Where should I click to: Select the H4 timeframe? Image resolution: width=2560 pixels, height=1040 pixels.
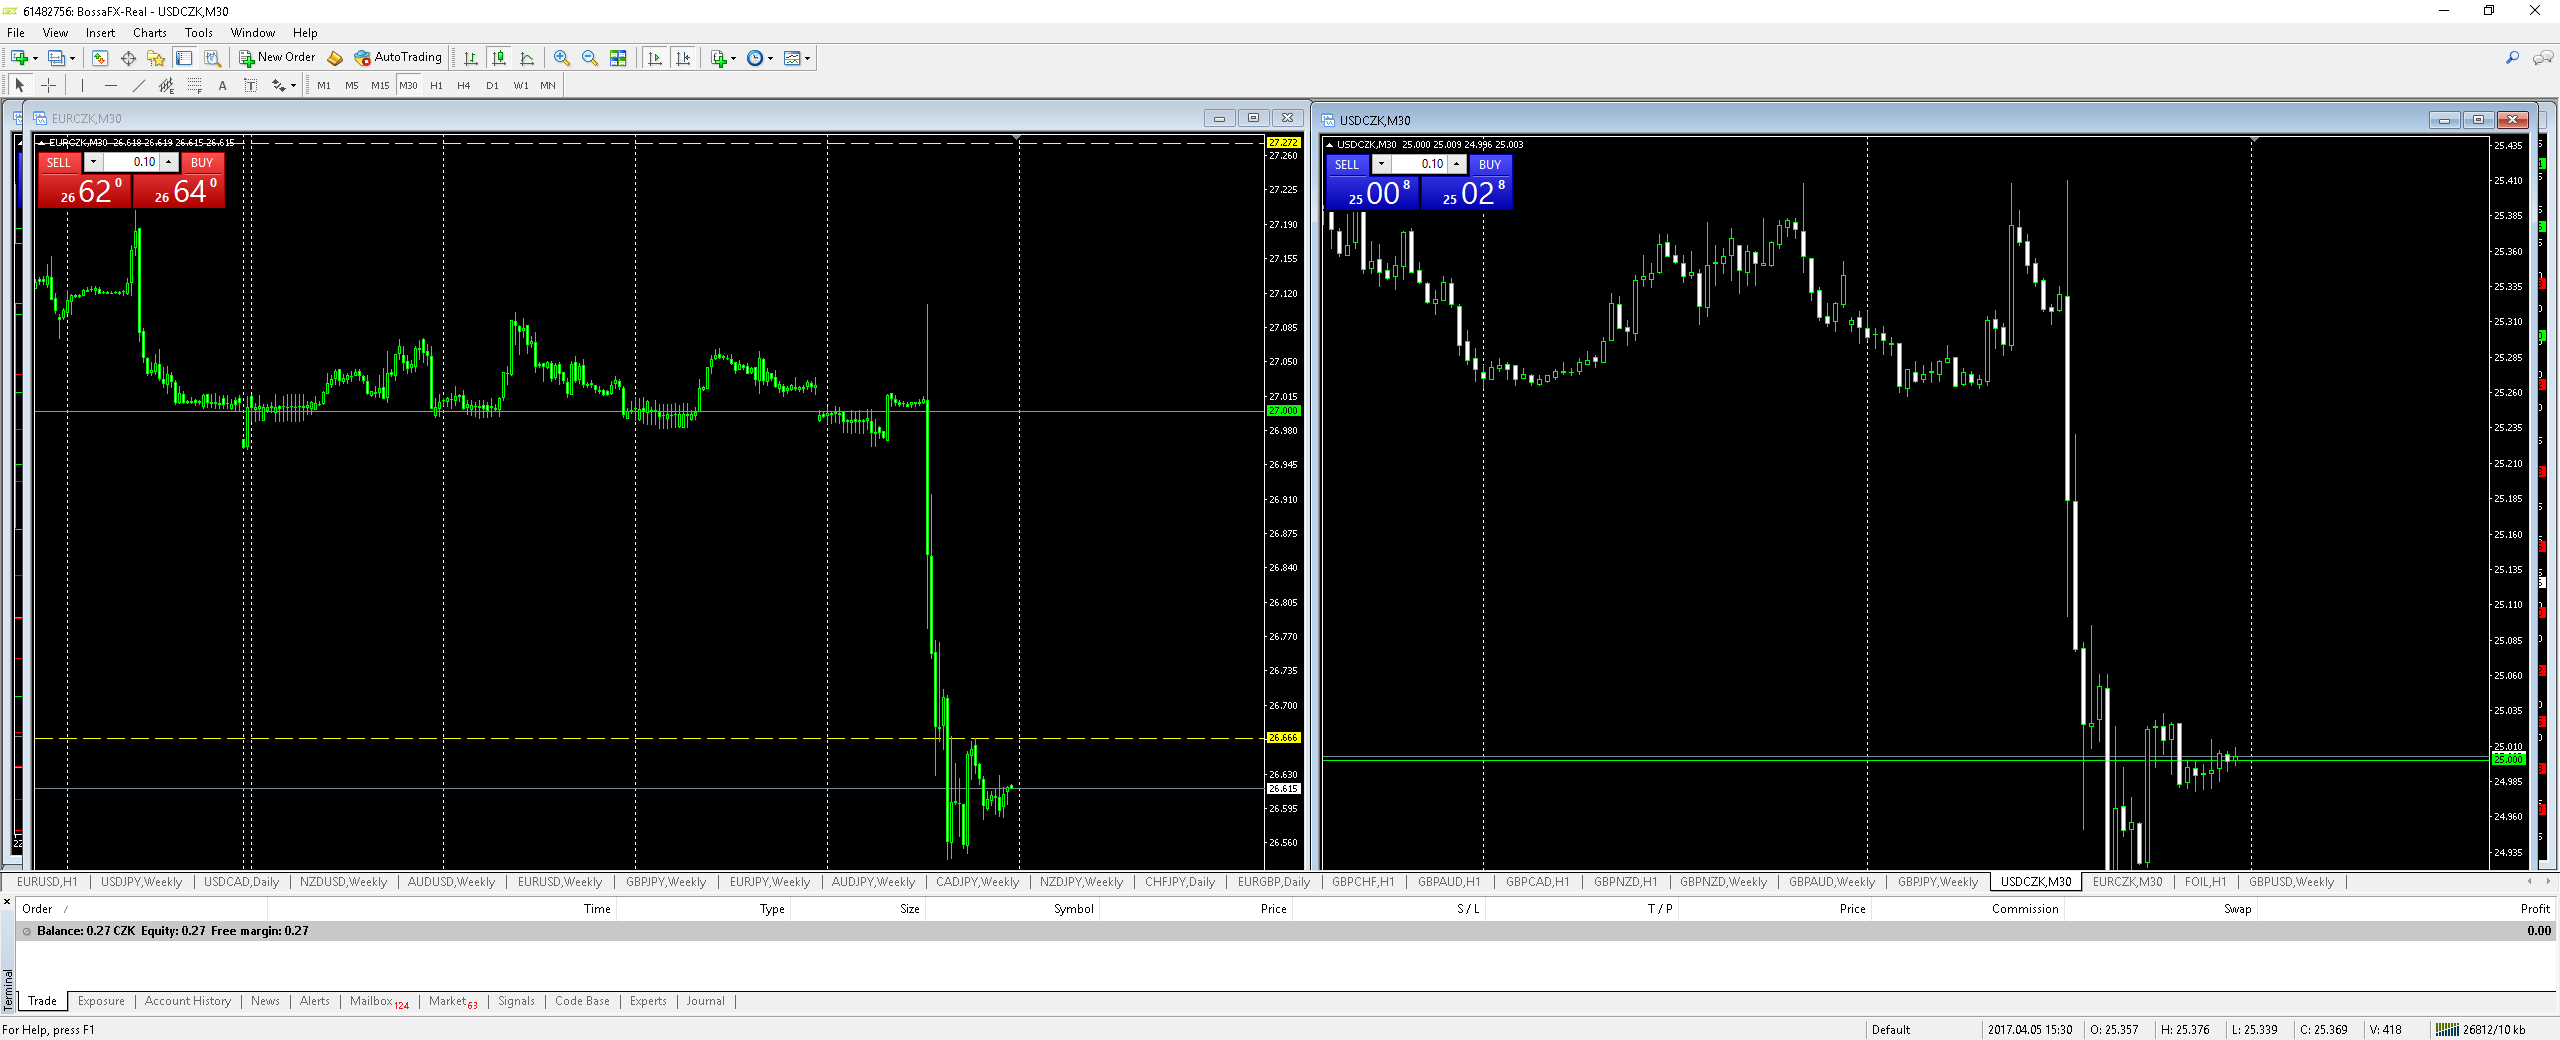pos(463,86)
